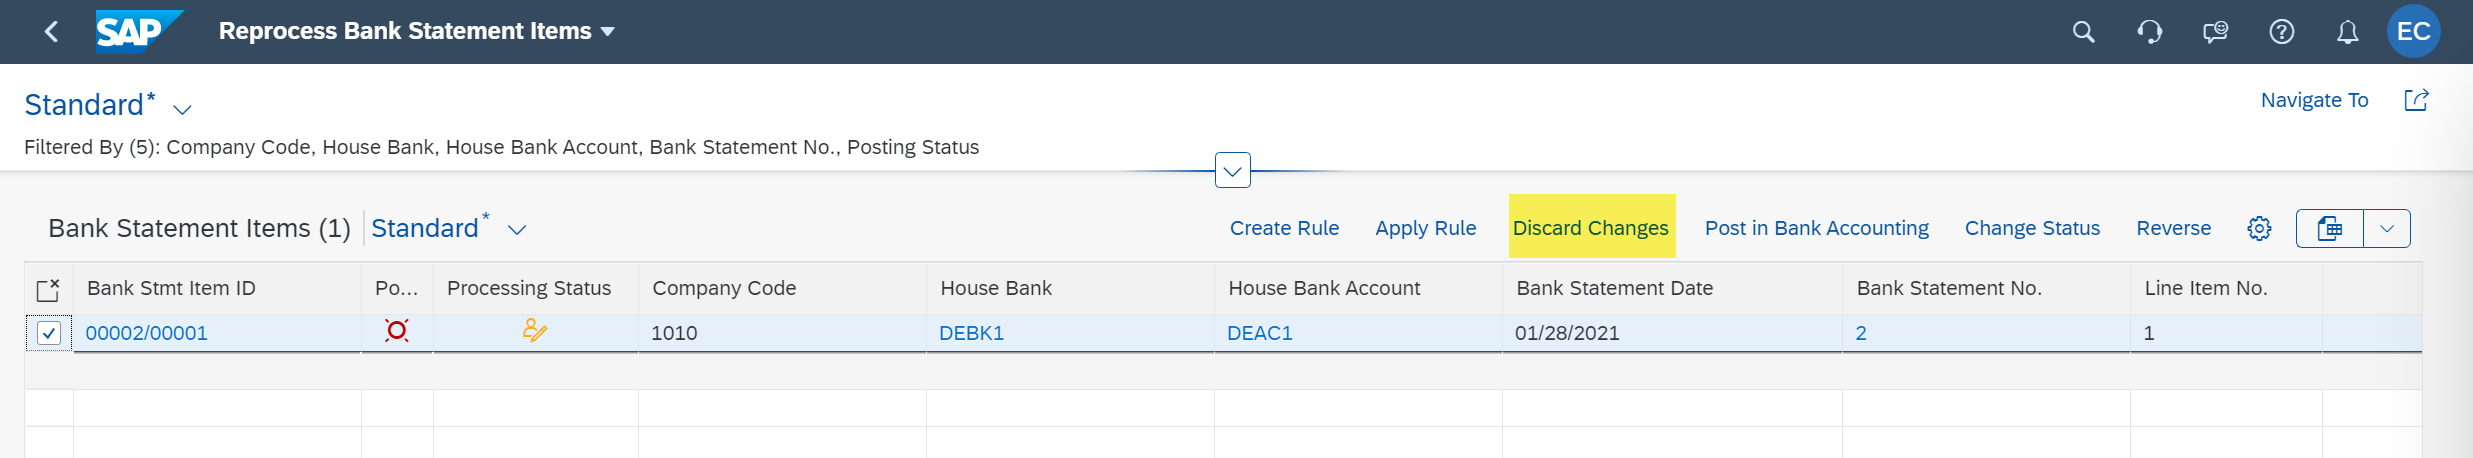Viewport: 2473px width, 458px height.
Task: Expand the collapsed filter header
Action: (1232, 171)
